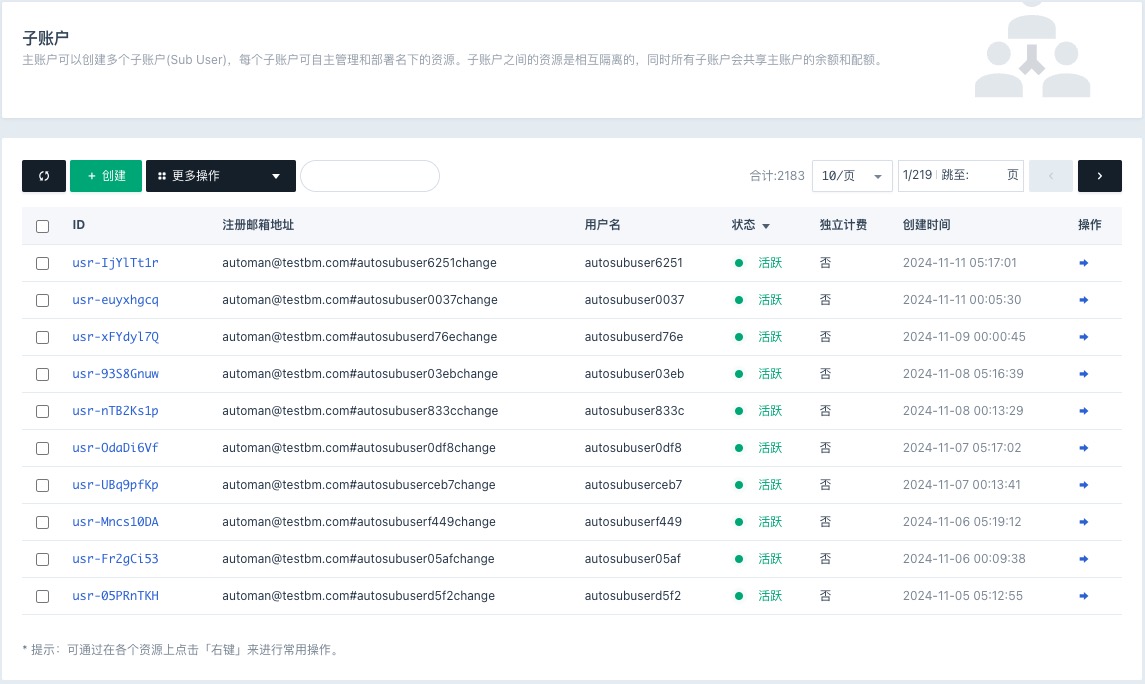Toggle the select-all checkbox in table header
Image resolution: width=1145 pixels, height=684 pixels.
[42, 226]
